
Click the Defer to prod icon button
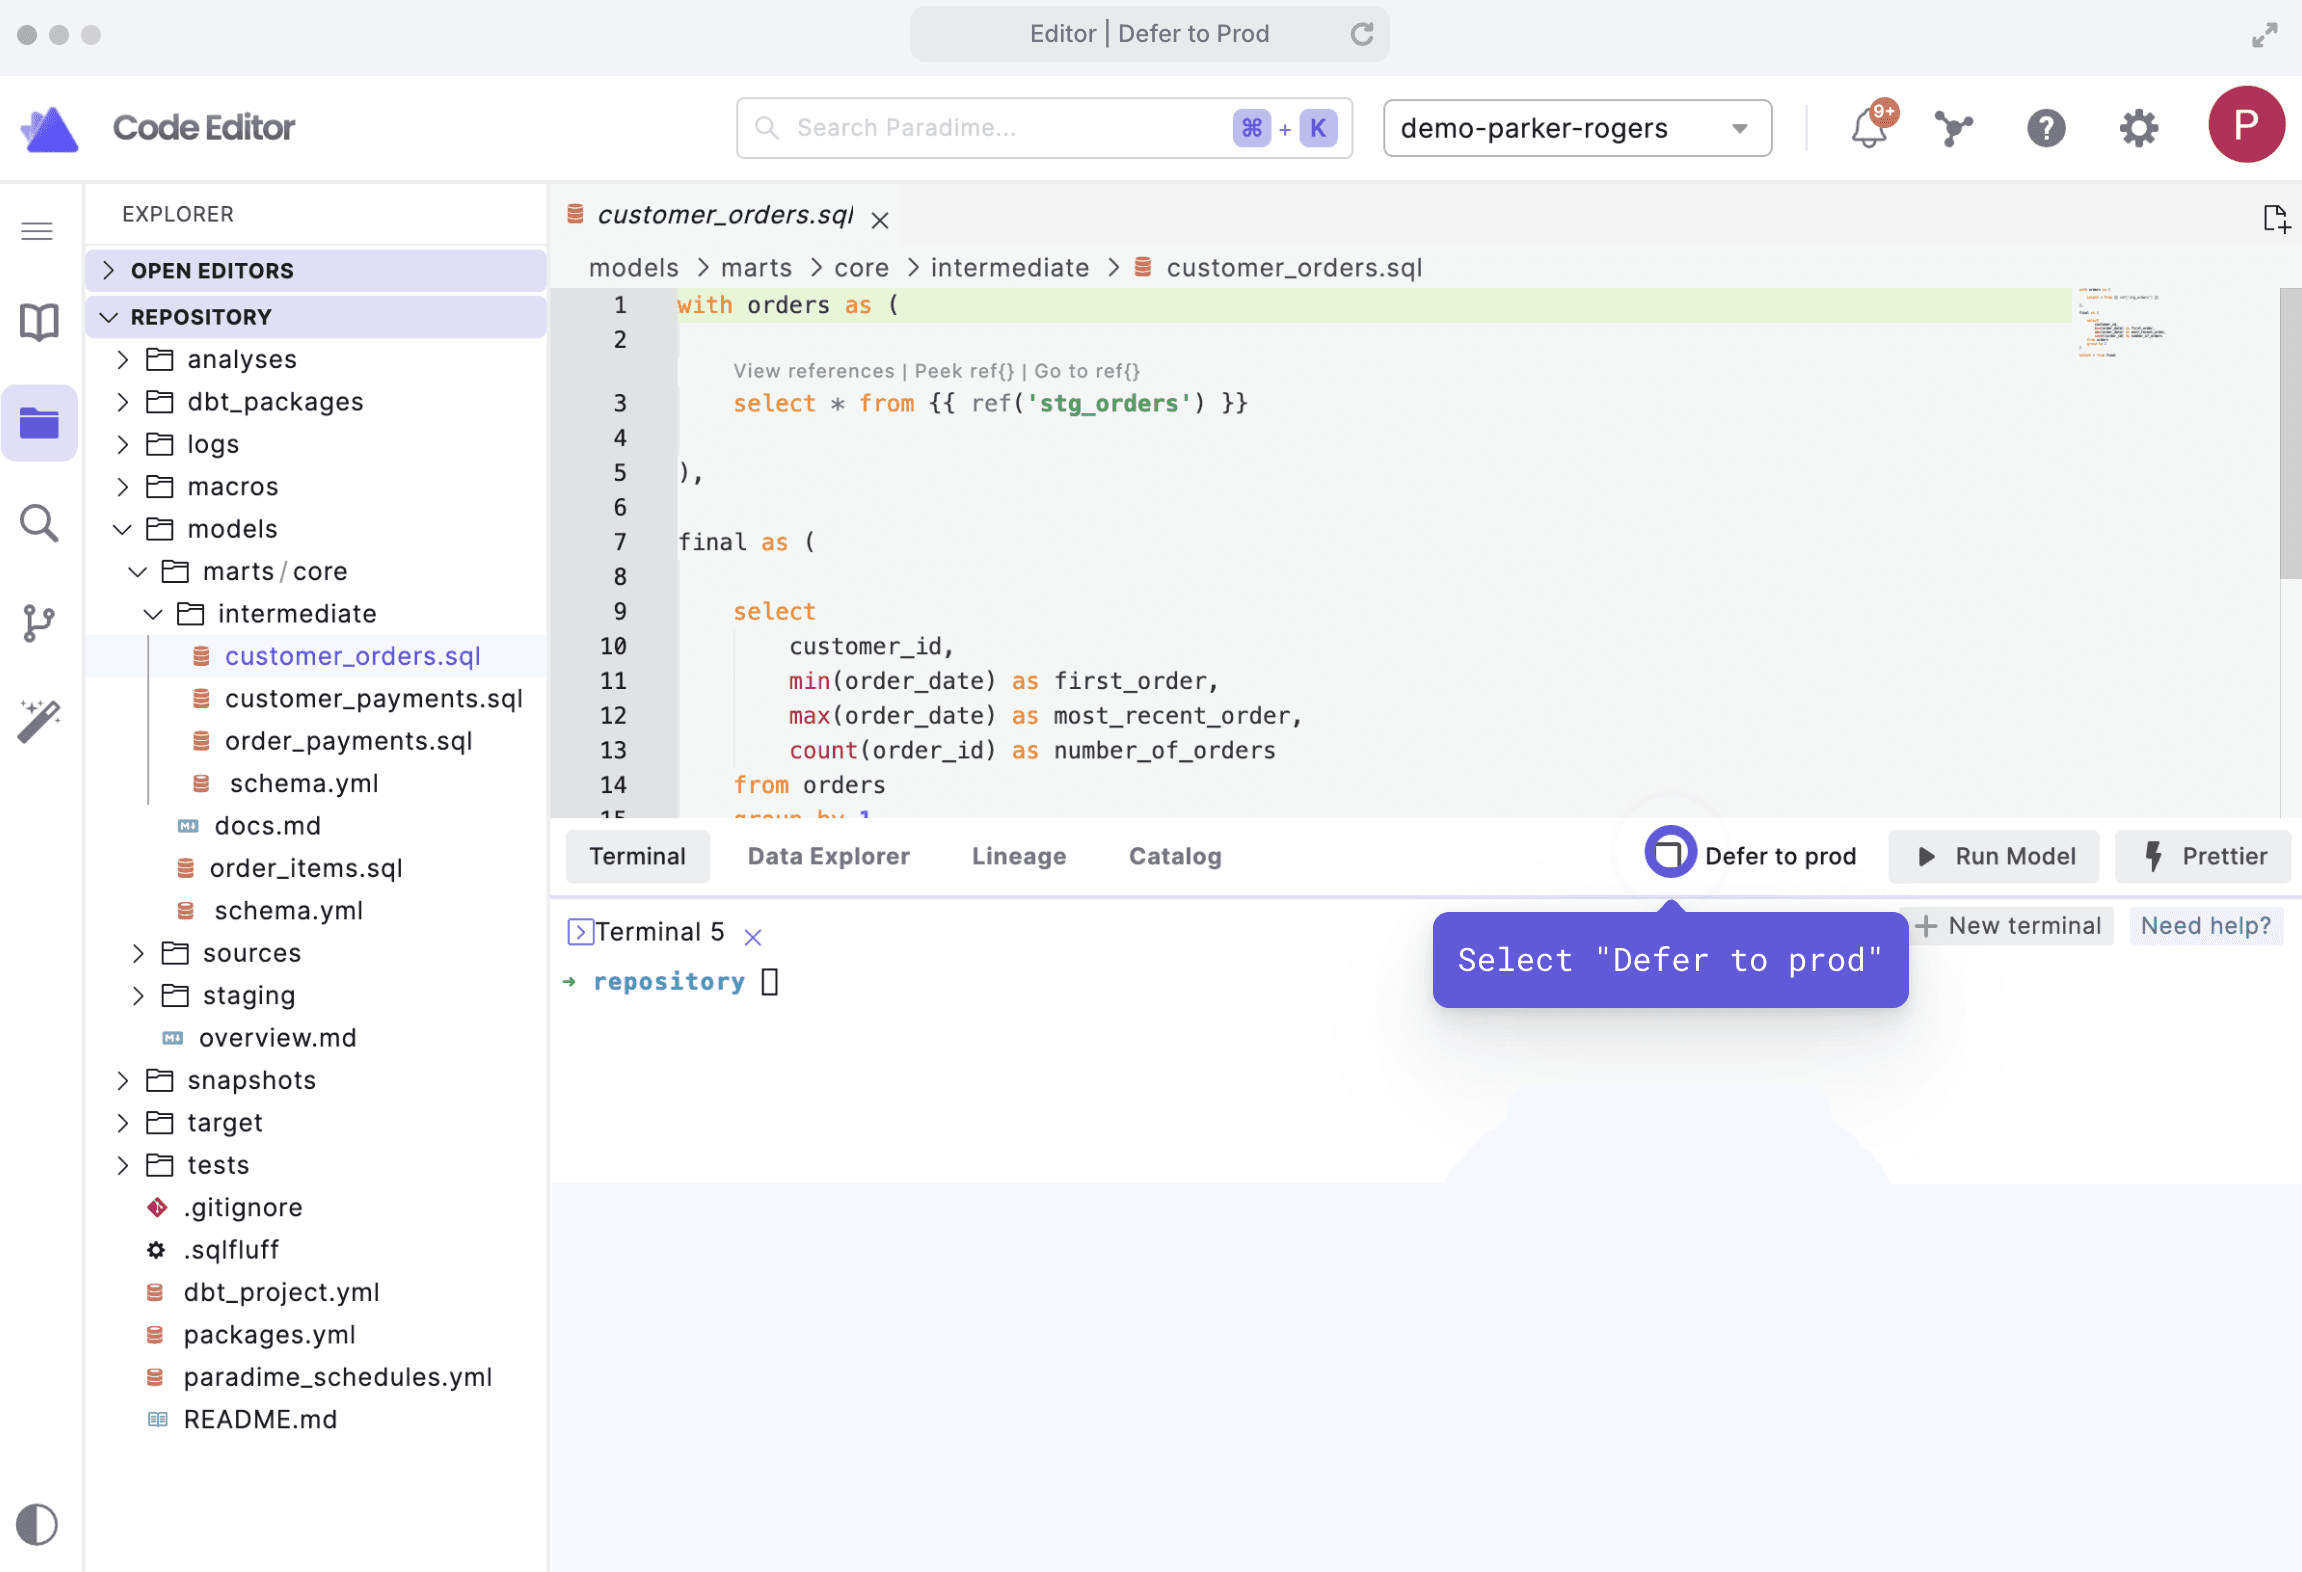click(1669, 855)
